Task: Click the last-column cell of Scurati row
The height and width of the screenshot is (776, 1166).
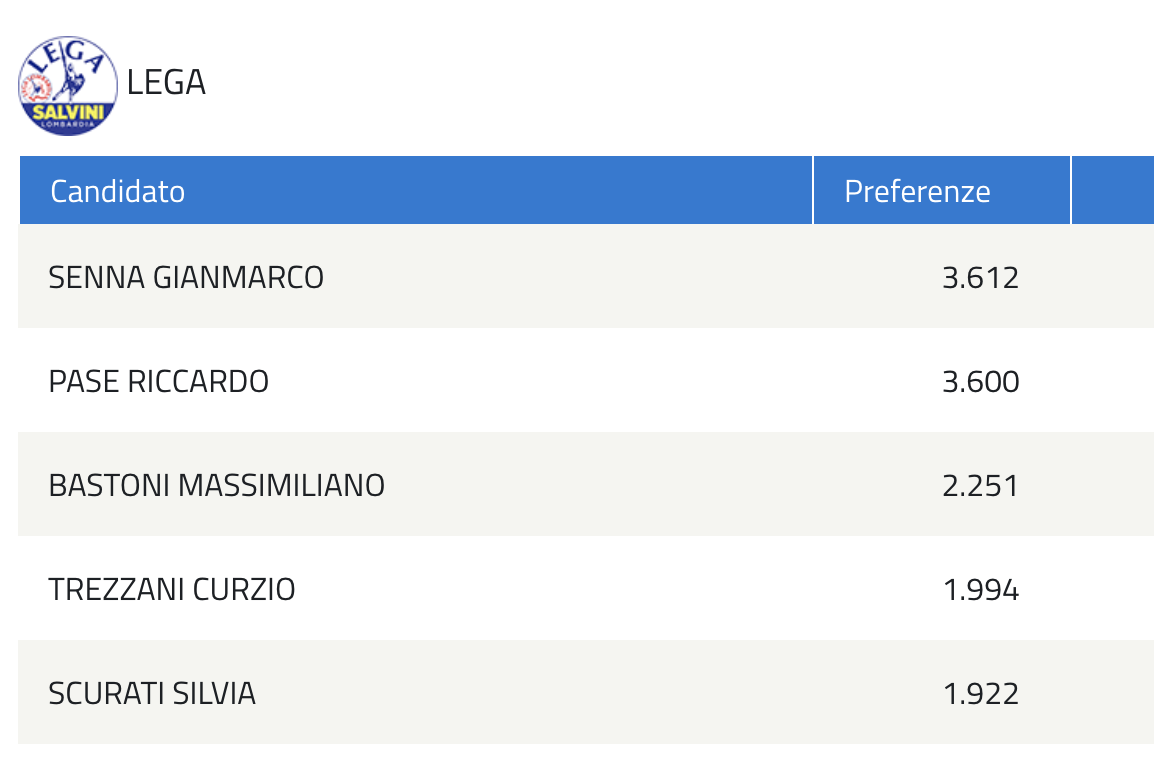Action: [x=1112, y=692]
